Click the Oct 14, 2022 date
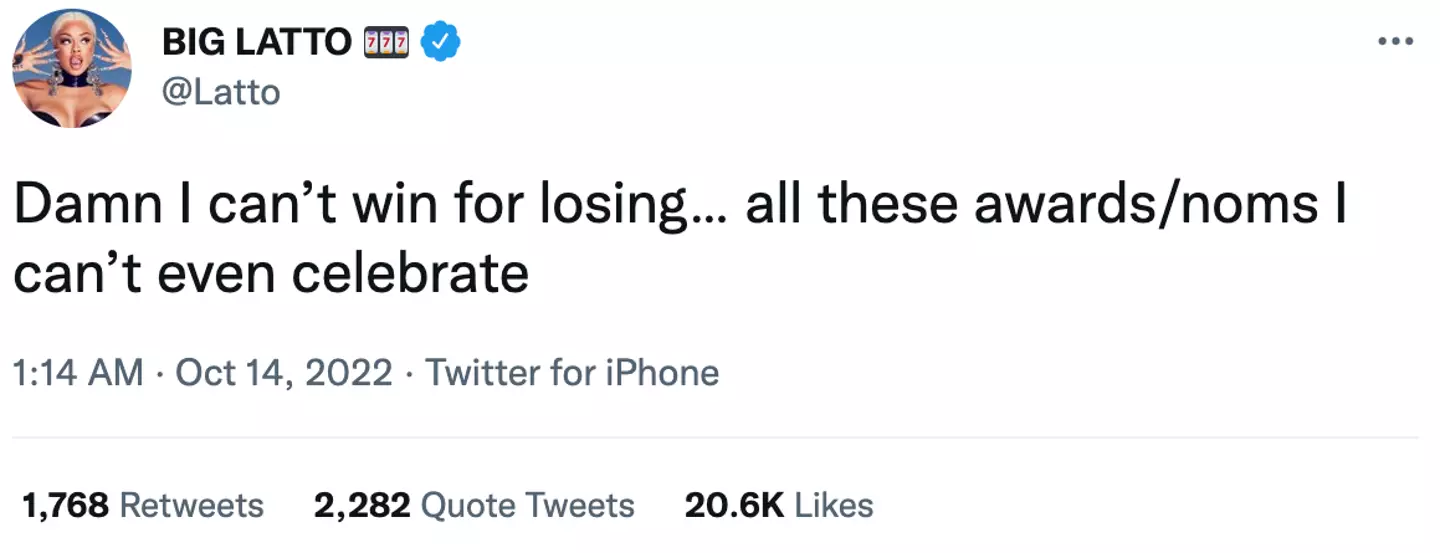The height and width of the screenshot is (553, 1440). click(x=284, y=373)
